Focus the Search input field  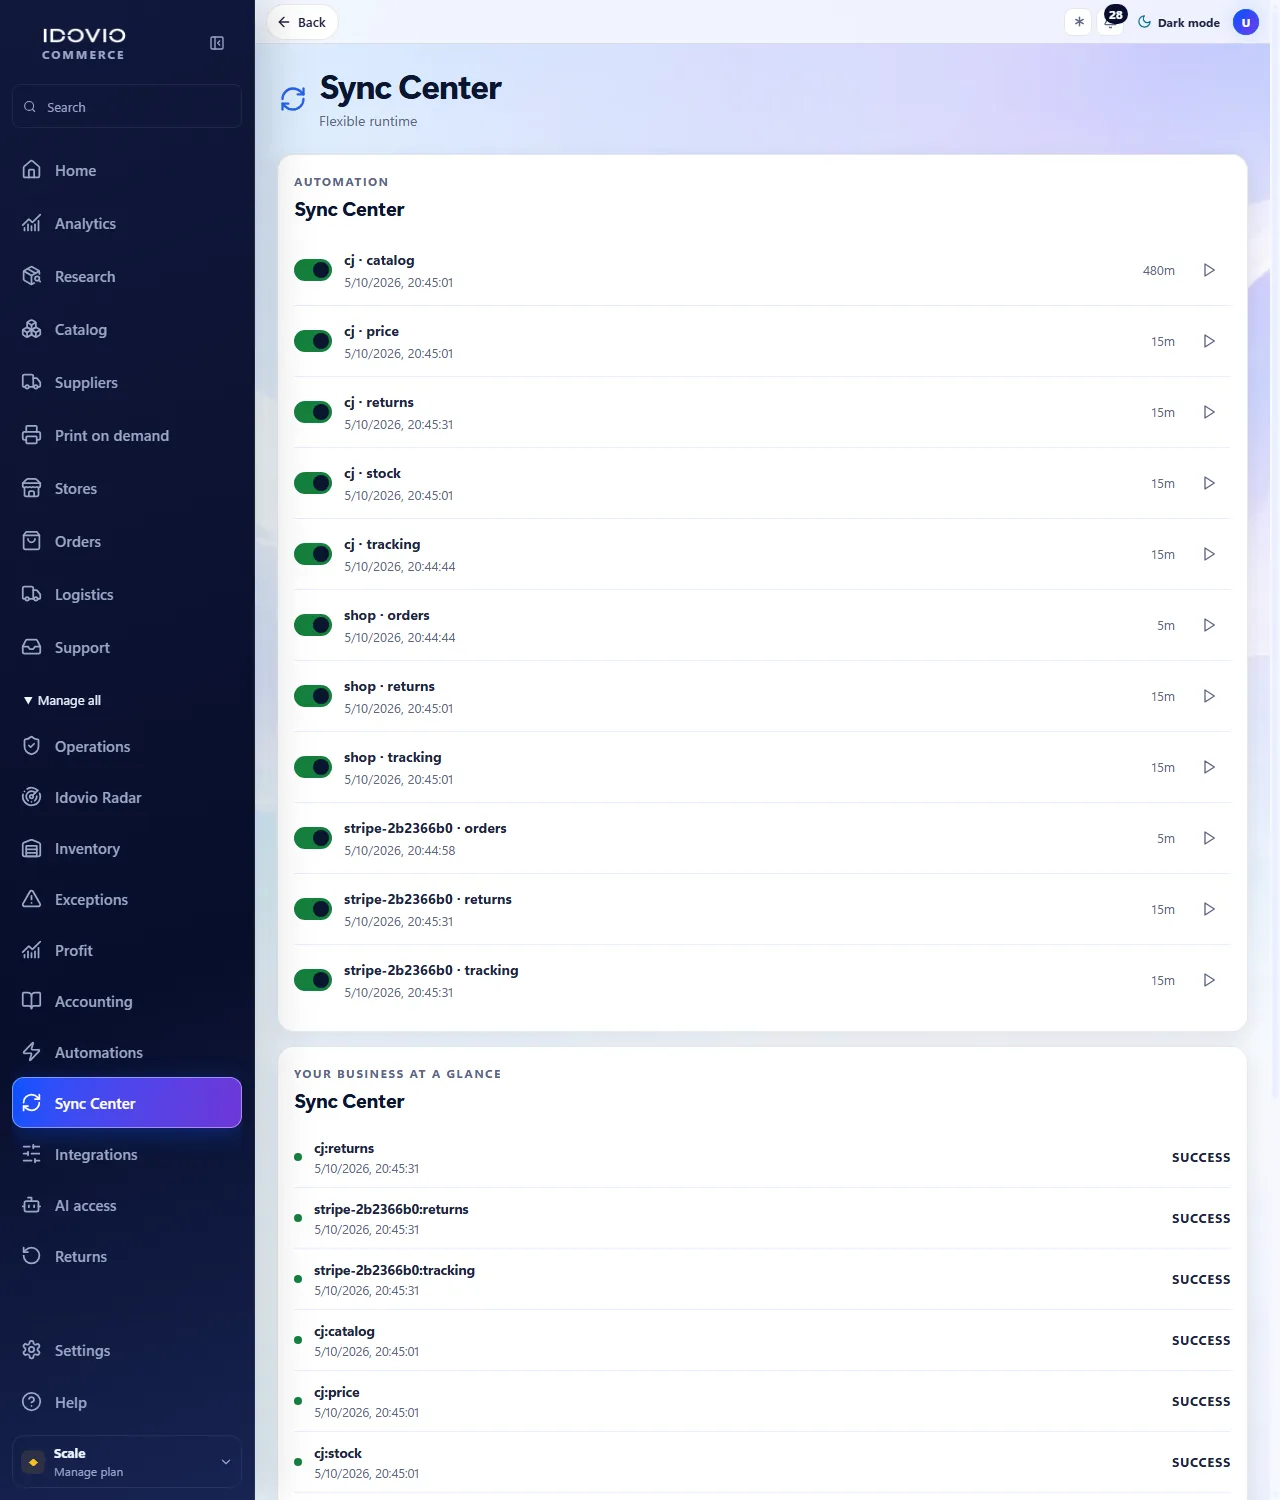coord(127,106)
